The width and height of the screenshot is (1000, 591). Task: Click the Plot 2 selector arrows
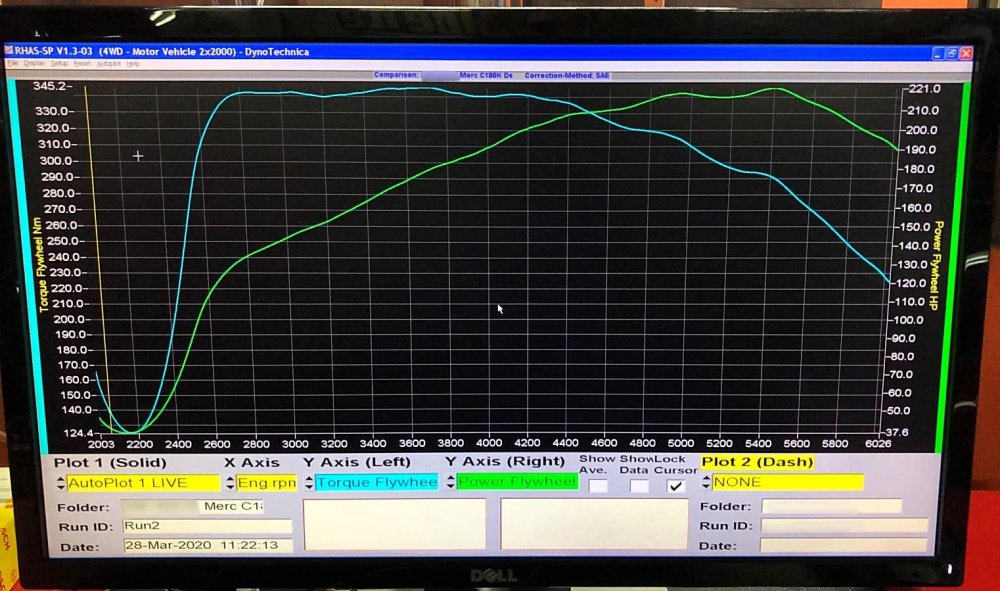click(x=706, y=482)
